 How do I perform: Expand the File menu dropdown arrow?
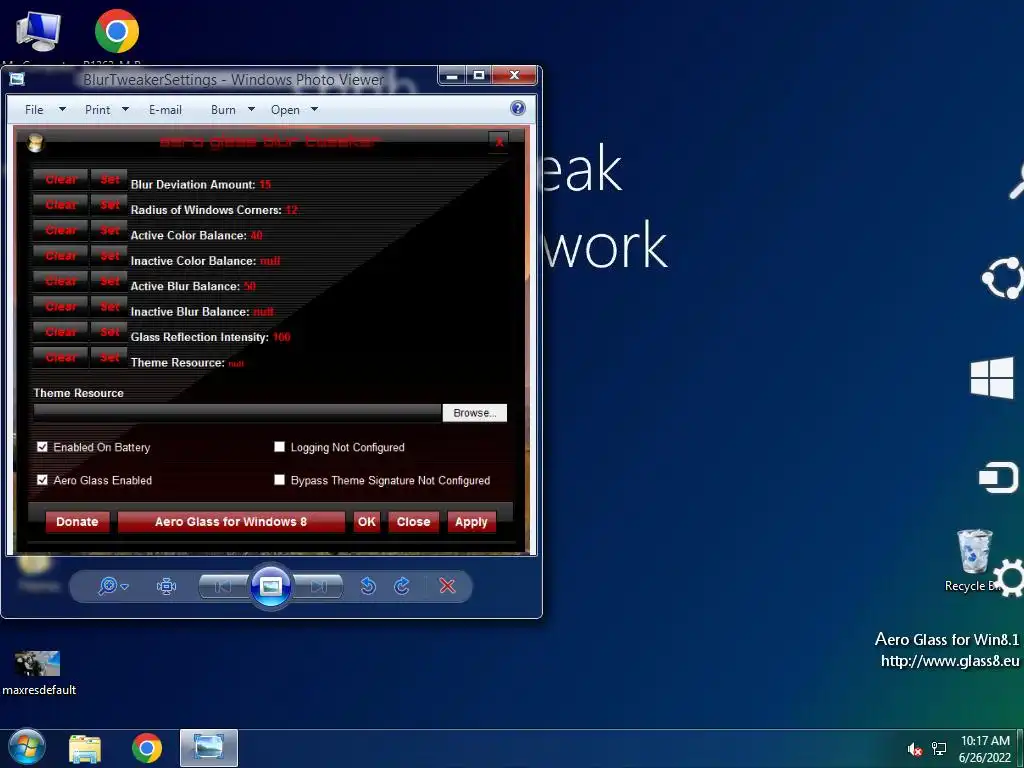[x=62, y=110]
